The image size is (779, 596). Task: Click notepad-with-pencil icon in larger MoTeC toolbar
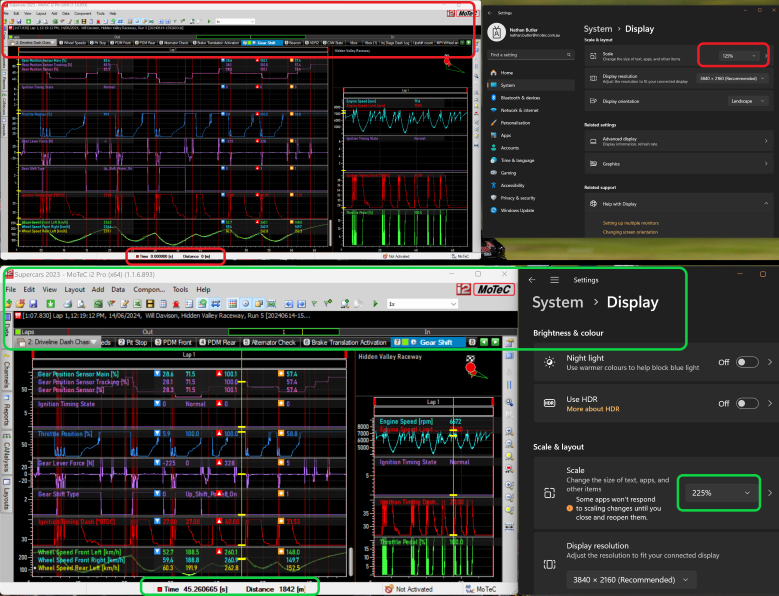pos(124,303)
